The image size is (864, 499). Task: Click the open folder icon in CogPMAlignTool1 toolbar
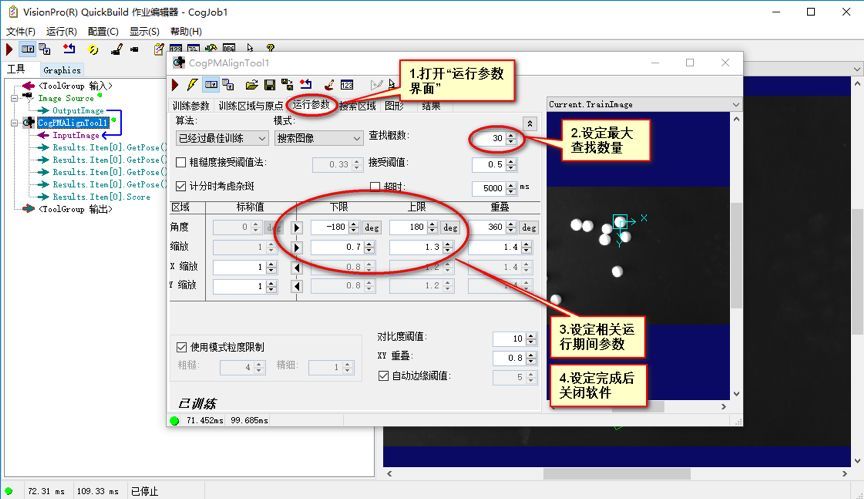pyautogui.click(x=252, y=85)
